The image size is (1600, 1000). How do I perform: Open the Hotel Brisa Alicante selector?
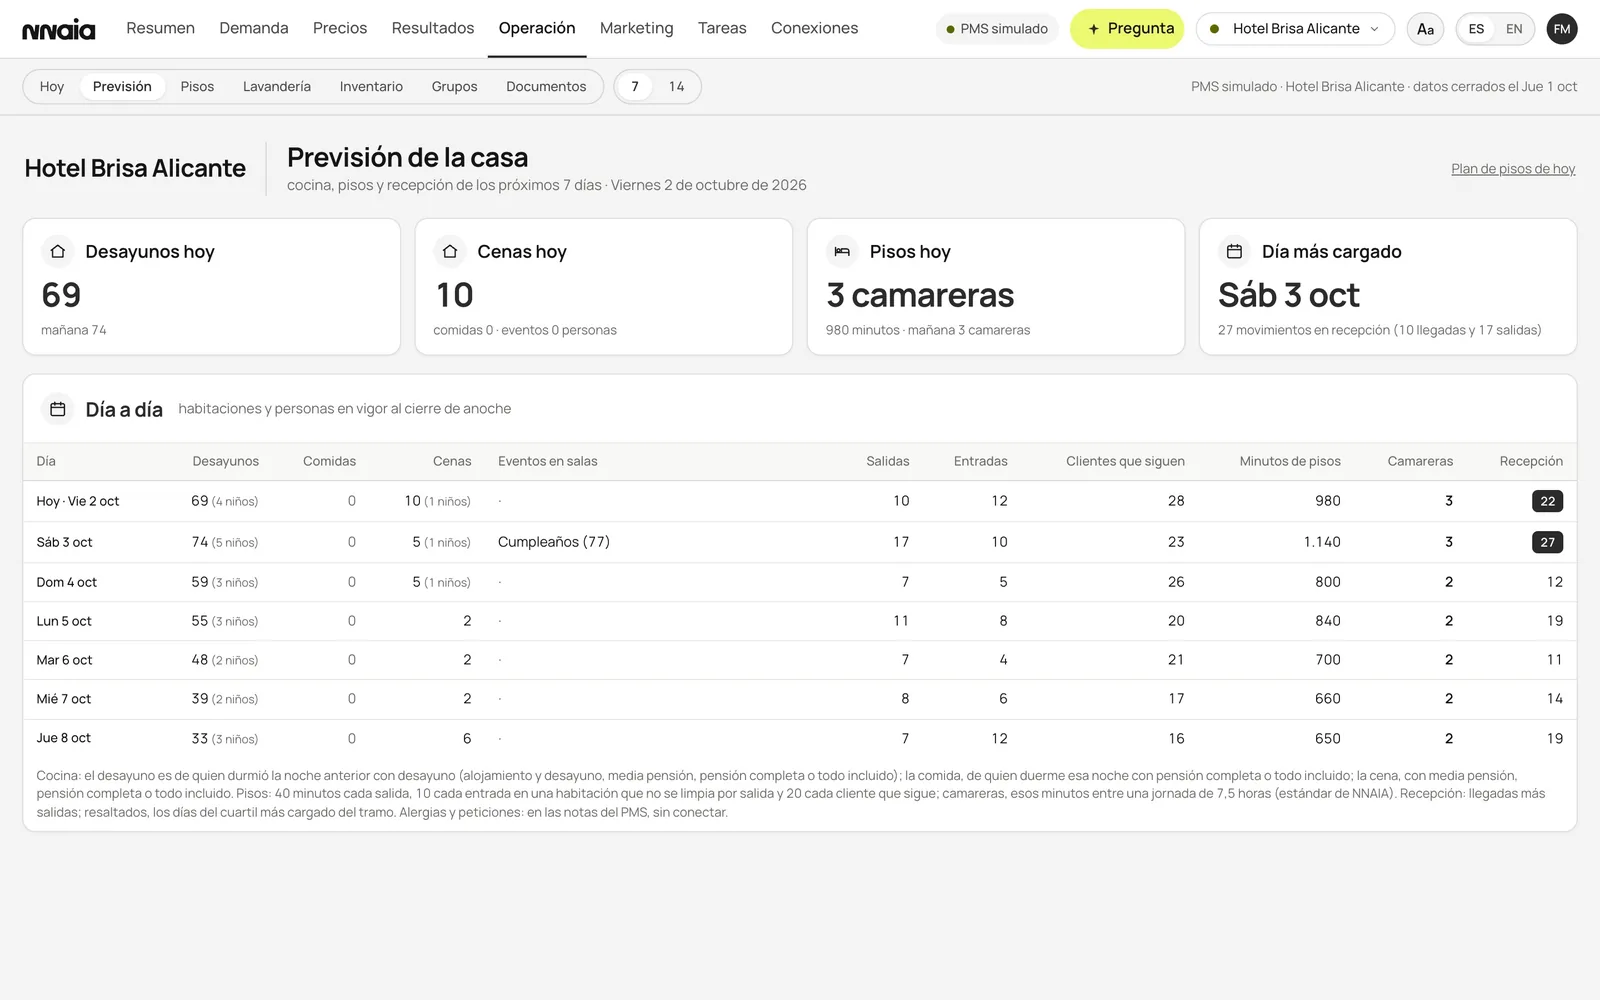[x=1295, y=29]
